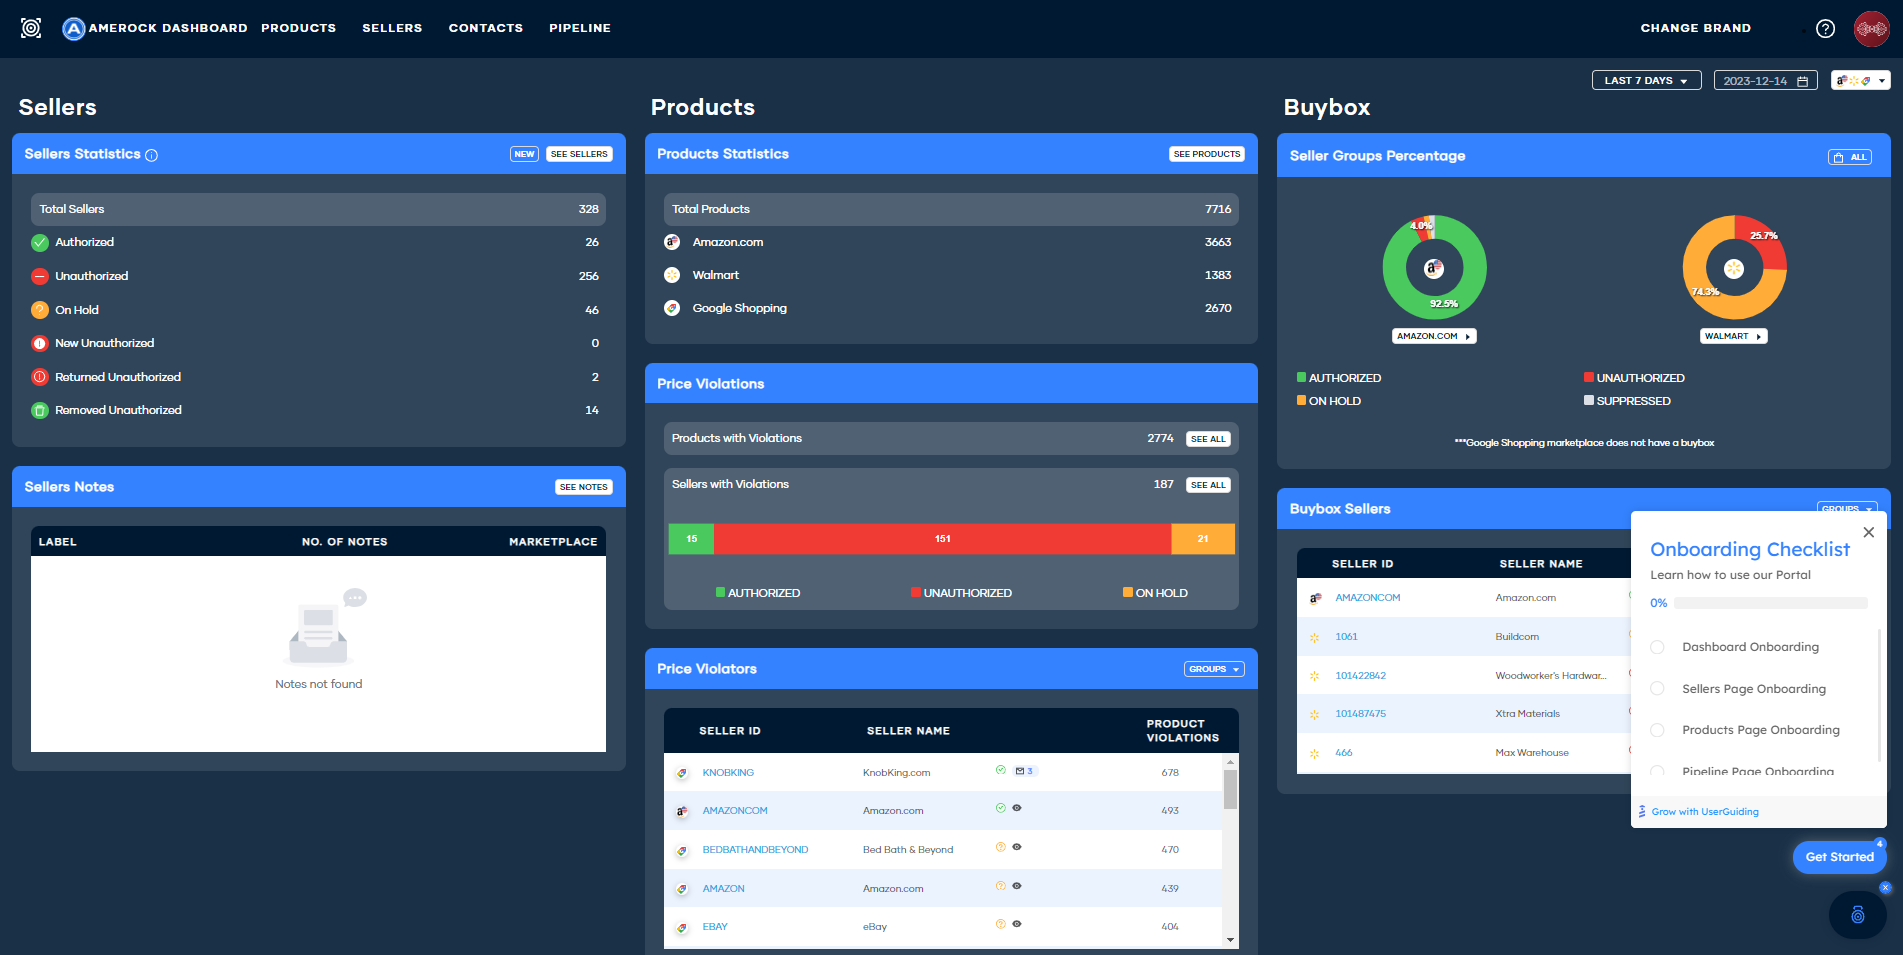Viewport: 1903px width, 955px height.
Task: Open the marketplace selector dropdown
Action: pos(1860,81)
